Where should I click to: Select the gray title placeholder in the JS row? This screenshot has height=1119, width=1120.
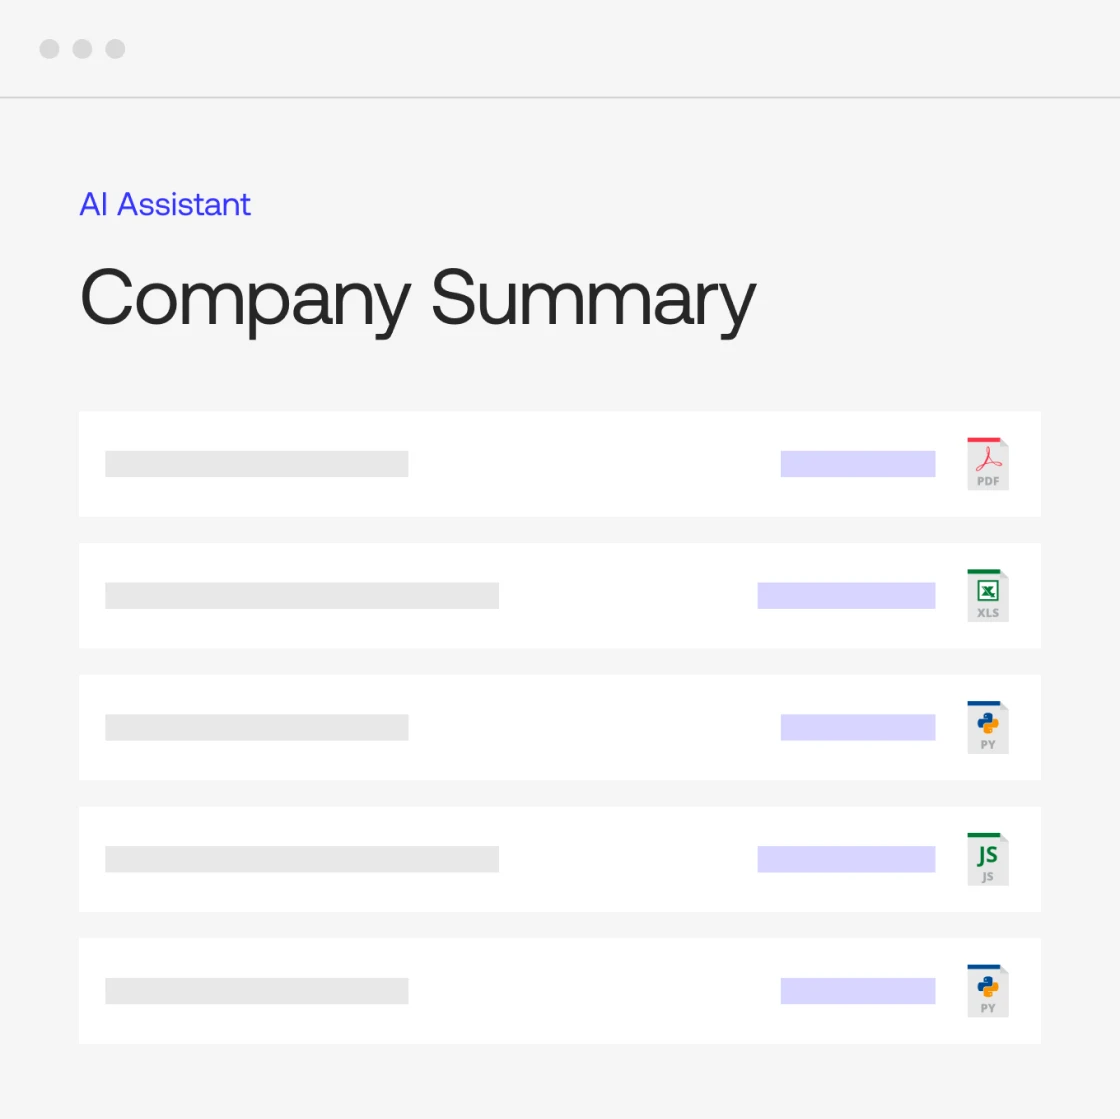coord(301,859)
